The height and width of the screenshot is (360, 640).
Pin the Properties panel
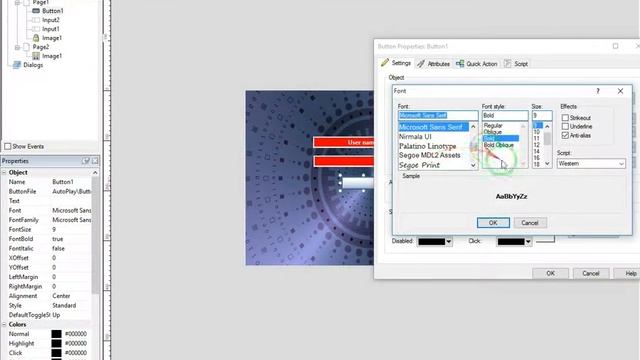pos(86,161)
